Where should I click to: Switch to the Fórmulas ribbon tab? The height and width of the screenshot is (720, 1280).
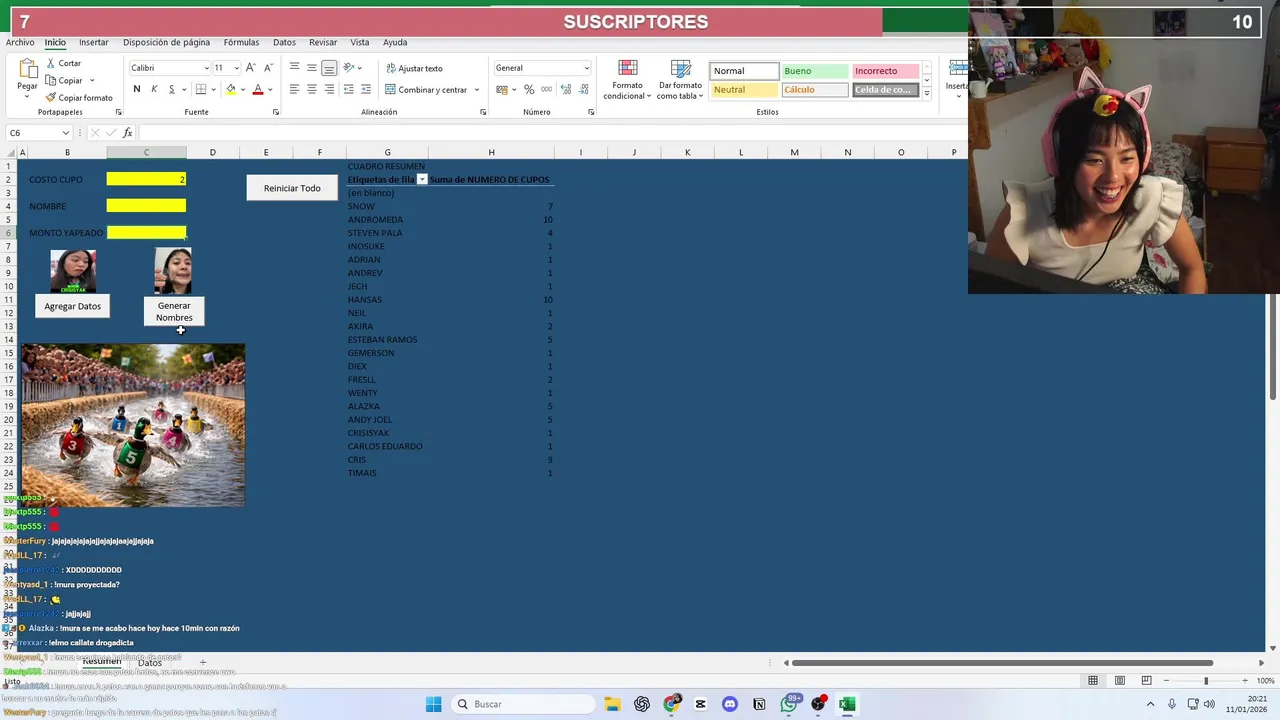241,42
